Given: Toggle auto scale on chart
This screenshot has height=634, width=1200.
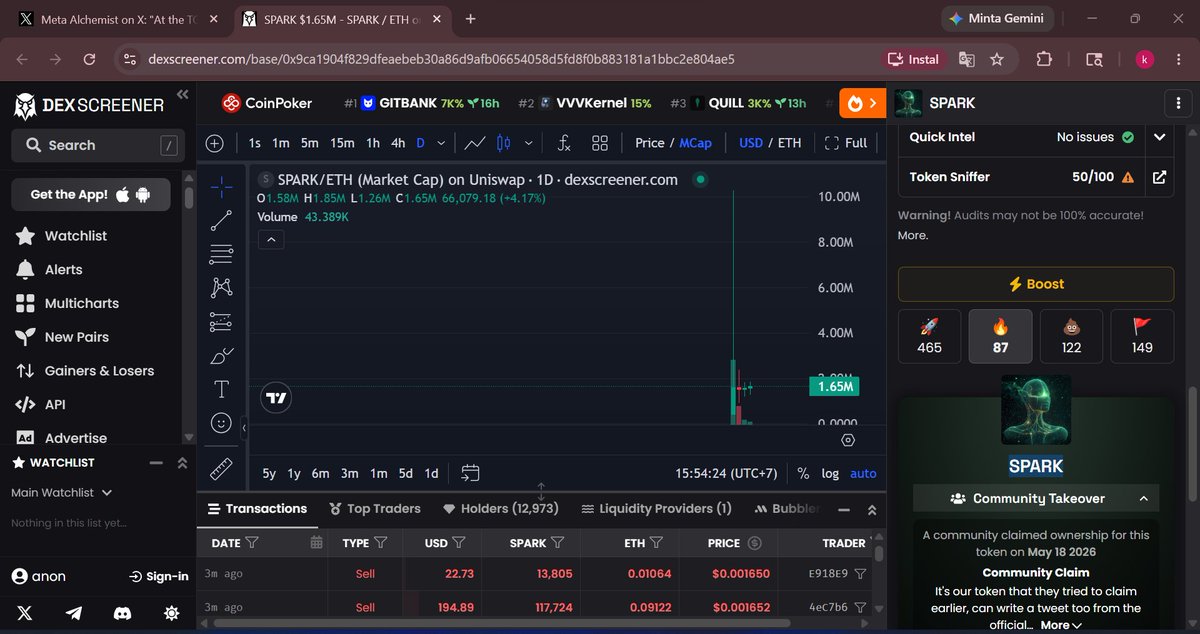Looking at the screenshot, I should coord(863,473).
